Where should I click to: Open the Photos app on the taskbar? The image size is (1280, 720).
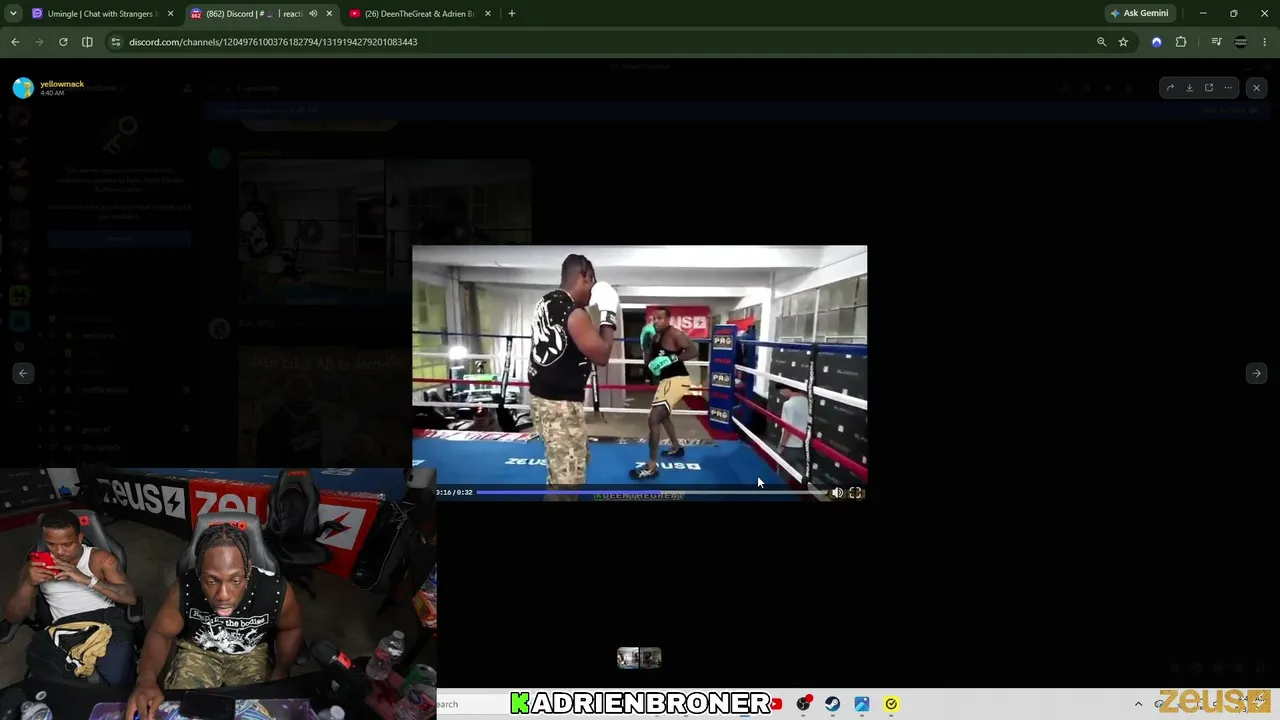pyautogui.click(x=862, y=704)
